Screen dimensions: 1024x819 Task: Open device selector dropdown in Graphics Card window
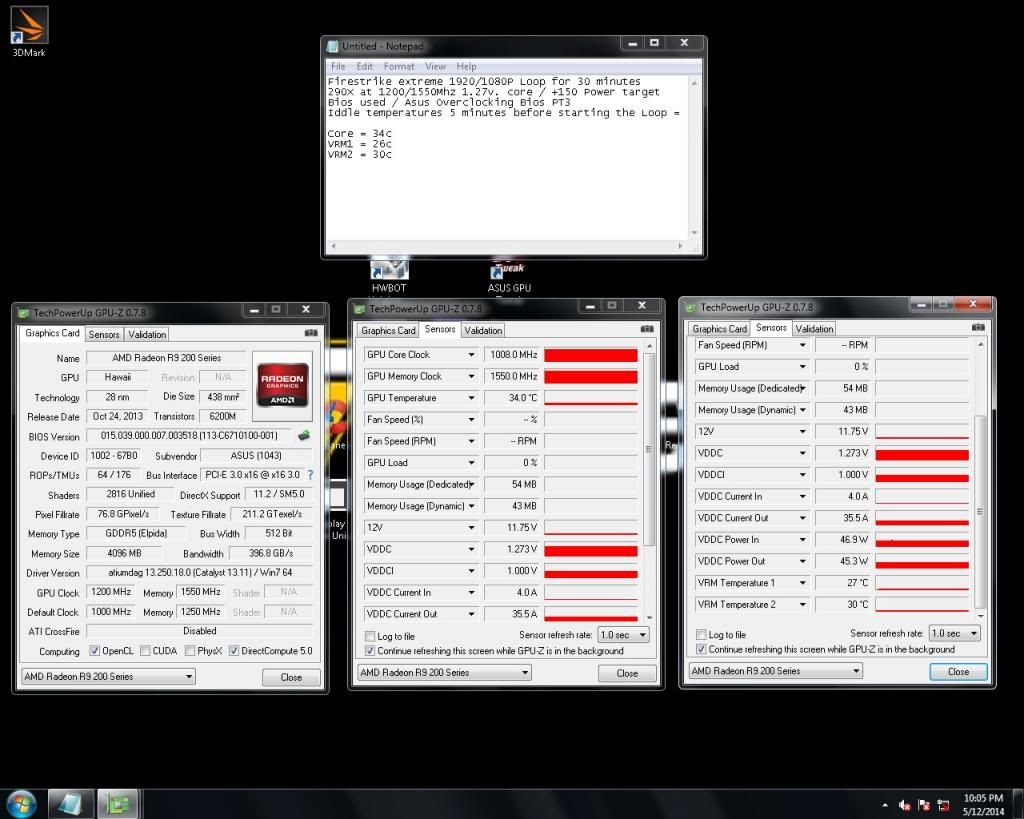click(x=108, y=677)
